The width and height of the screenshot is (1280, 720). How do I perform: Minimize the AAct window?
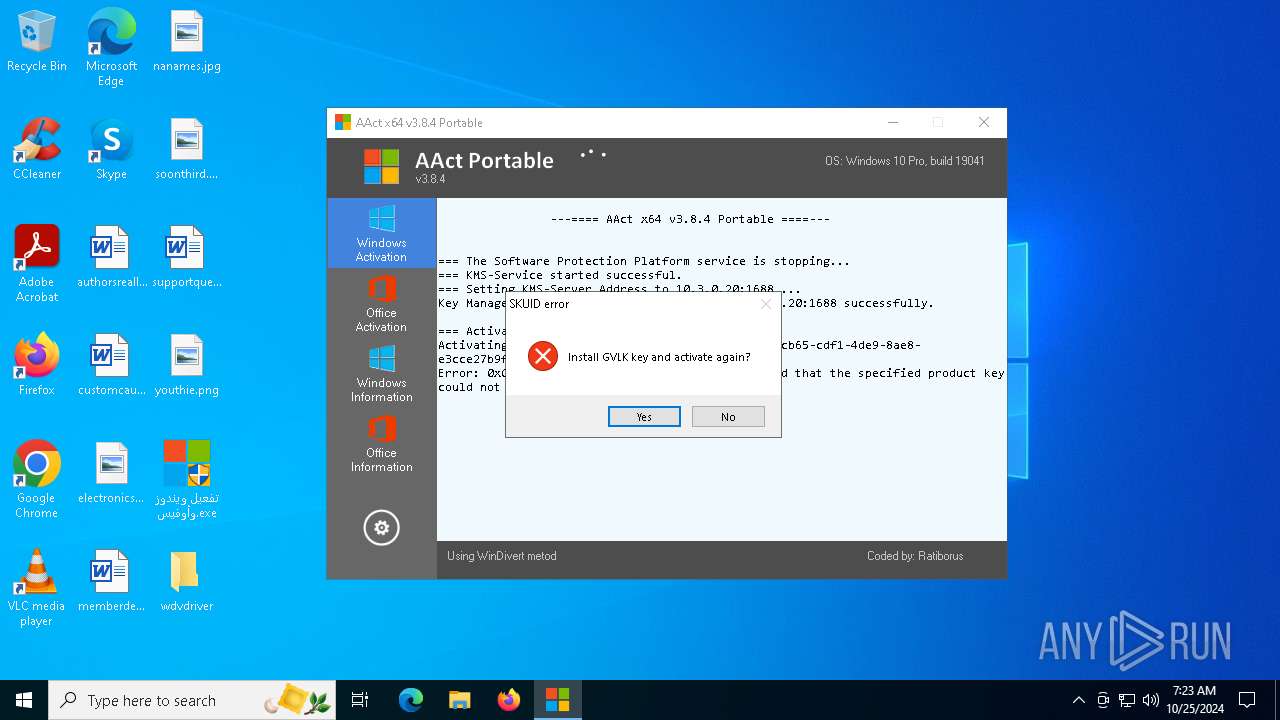(892, 123)
